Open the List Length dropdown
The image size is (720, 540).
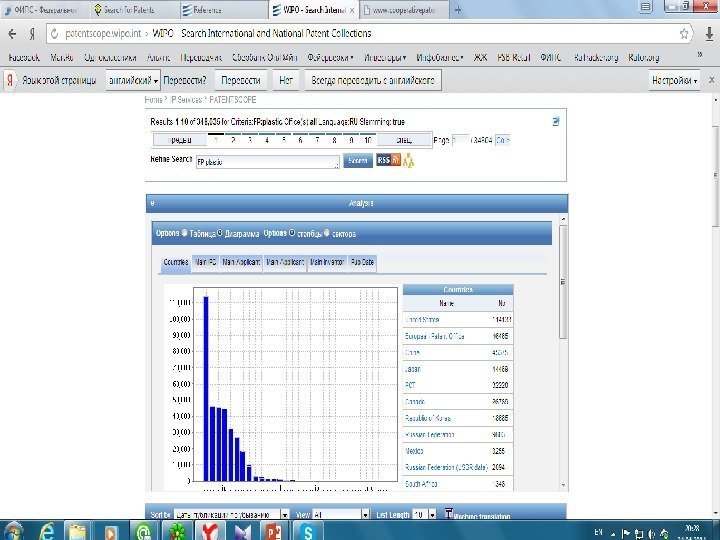(x=424, y=515)
